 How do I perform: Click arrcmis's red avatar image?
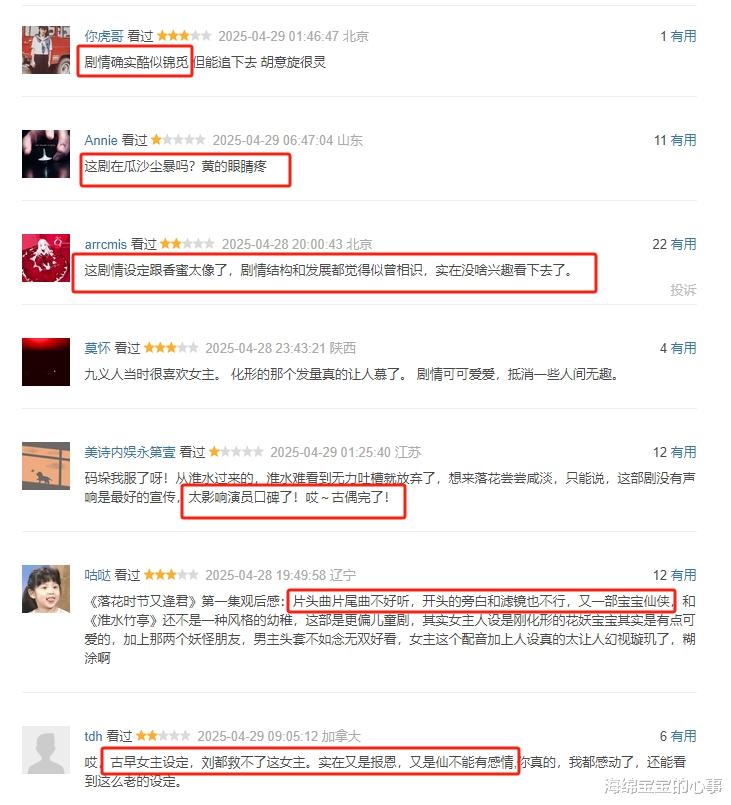[x=46, y=258]
